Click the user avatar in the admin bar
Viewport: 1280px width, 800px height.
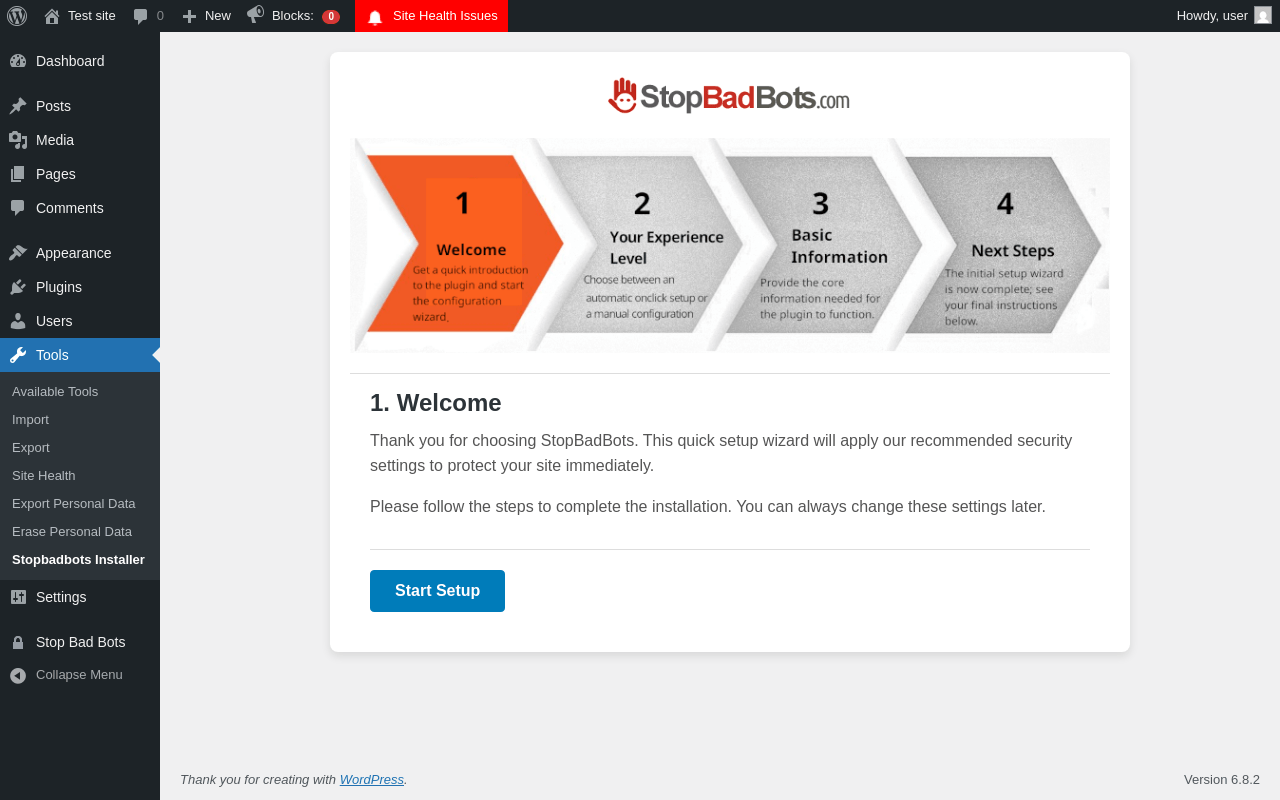point(1263,15)
